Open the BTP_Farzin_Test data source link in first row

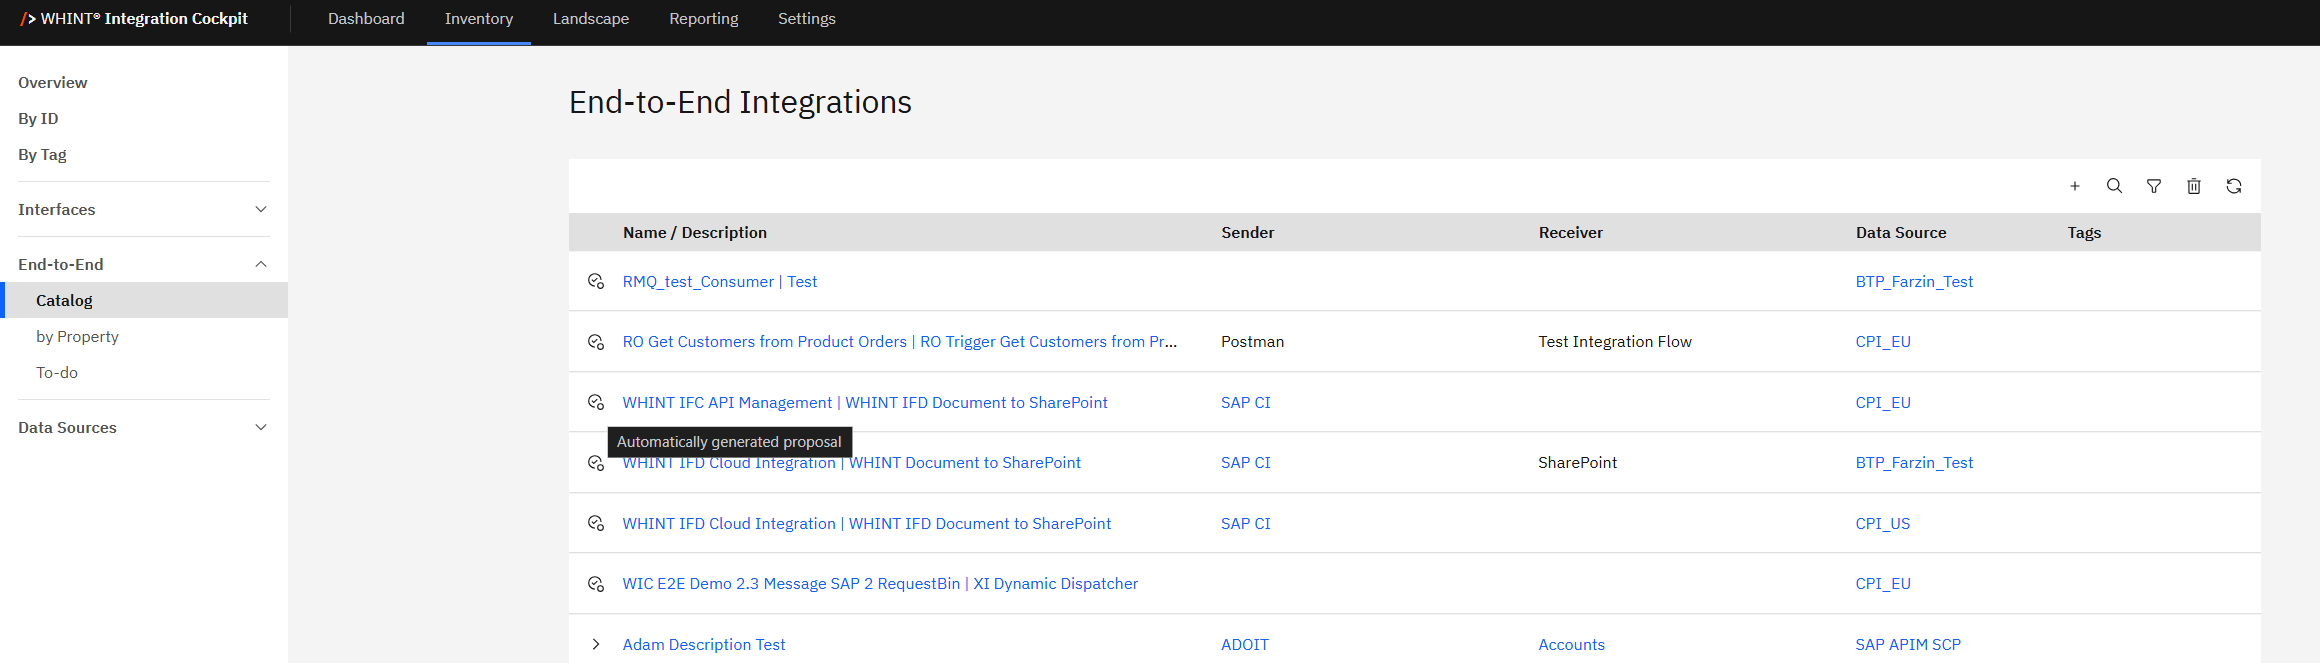point(1913,282)
